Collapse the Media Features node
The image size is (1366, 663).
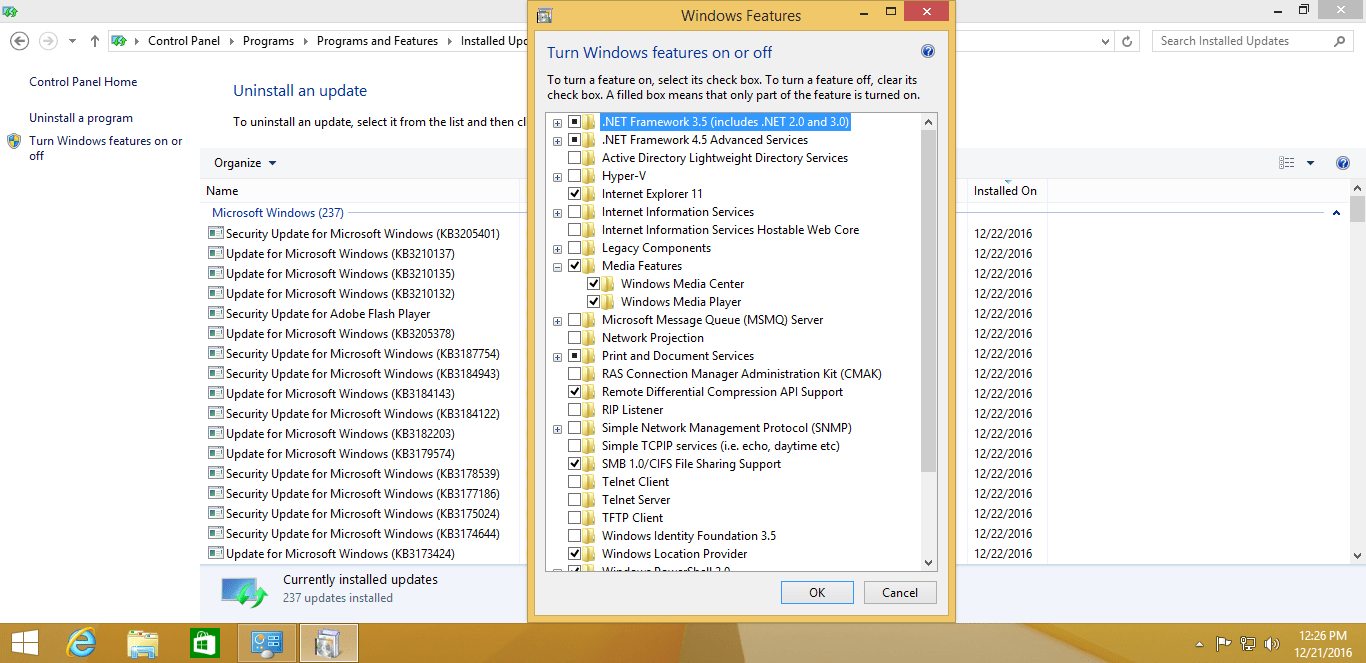click(x=557, y=266)
